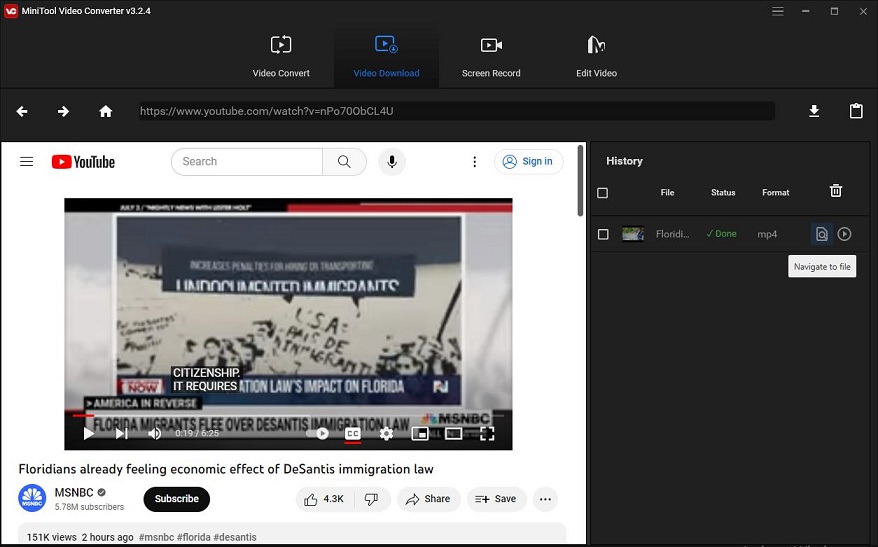Click the MiniTool Video Converter app logo

click(11, 11)
